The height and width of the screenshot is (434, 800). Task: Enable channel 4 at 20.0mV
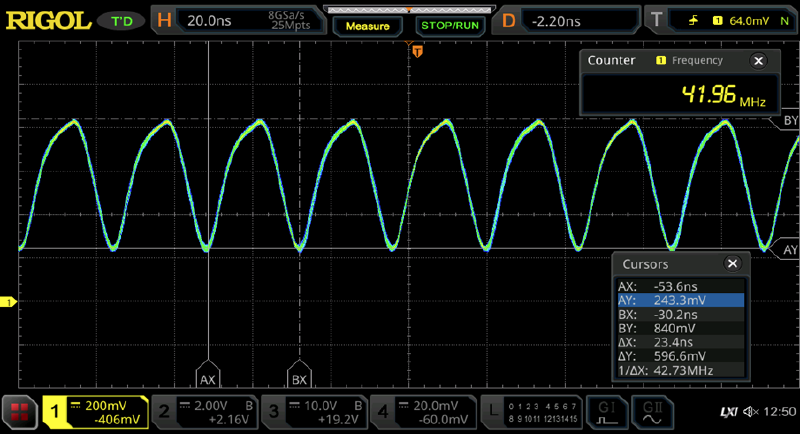(422, 410)
